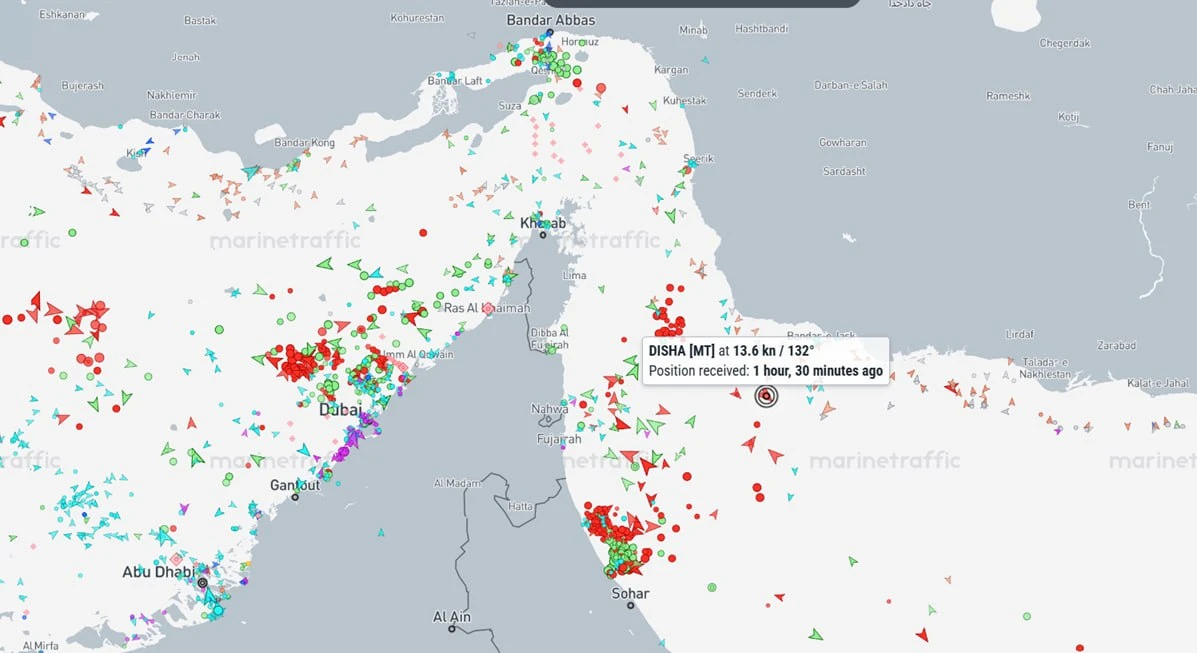Select the Hormuz label
The width and height of the screenshot is (1197, 653).
[580, 42]
